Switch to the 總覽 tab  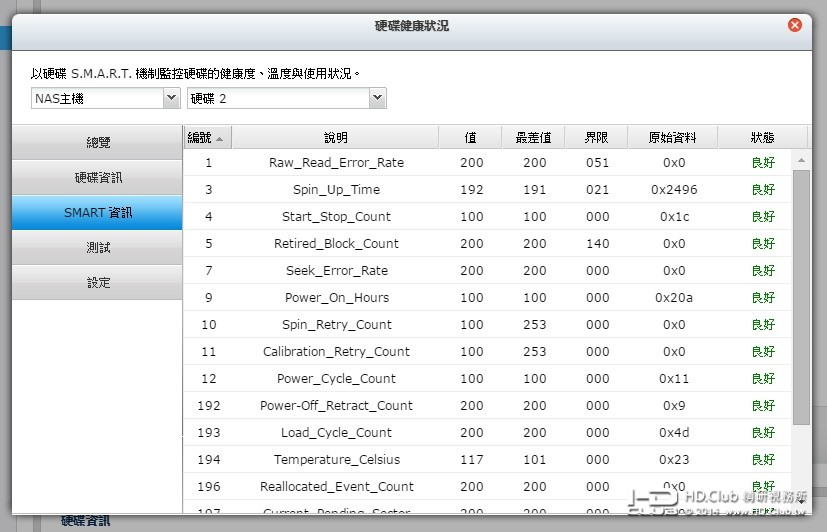click(x=98, y=142)
